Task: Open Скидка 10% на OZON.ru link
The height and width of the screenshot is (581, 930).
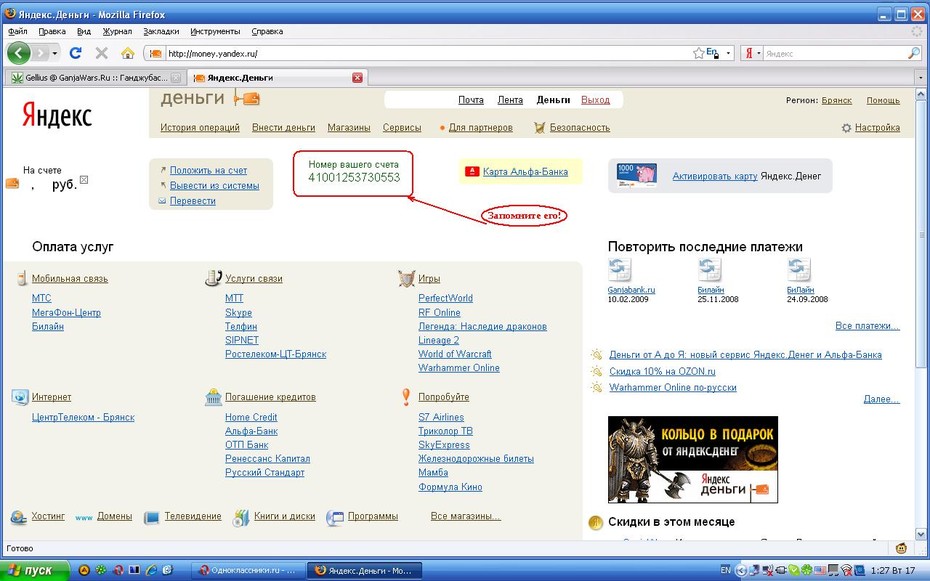Action: (662, 371)
